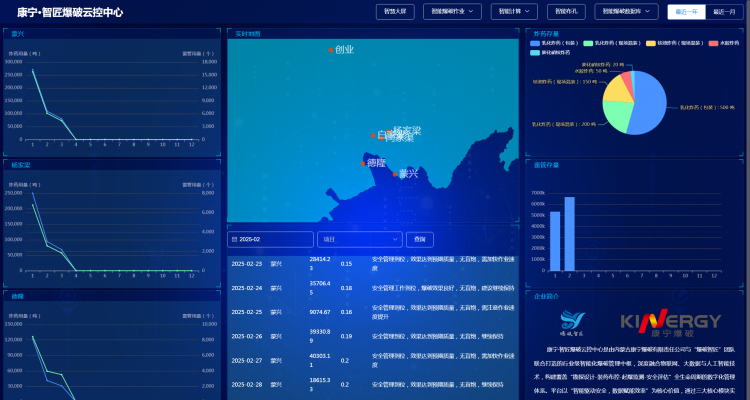Select the 最近一年 time range tab
Viewport: 750px width, 400px height.
pos(686,12)
